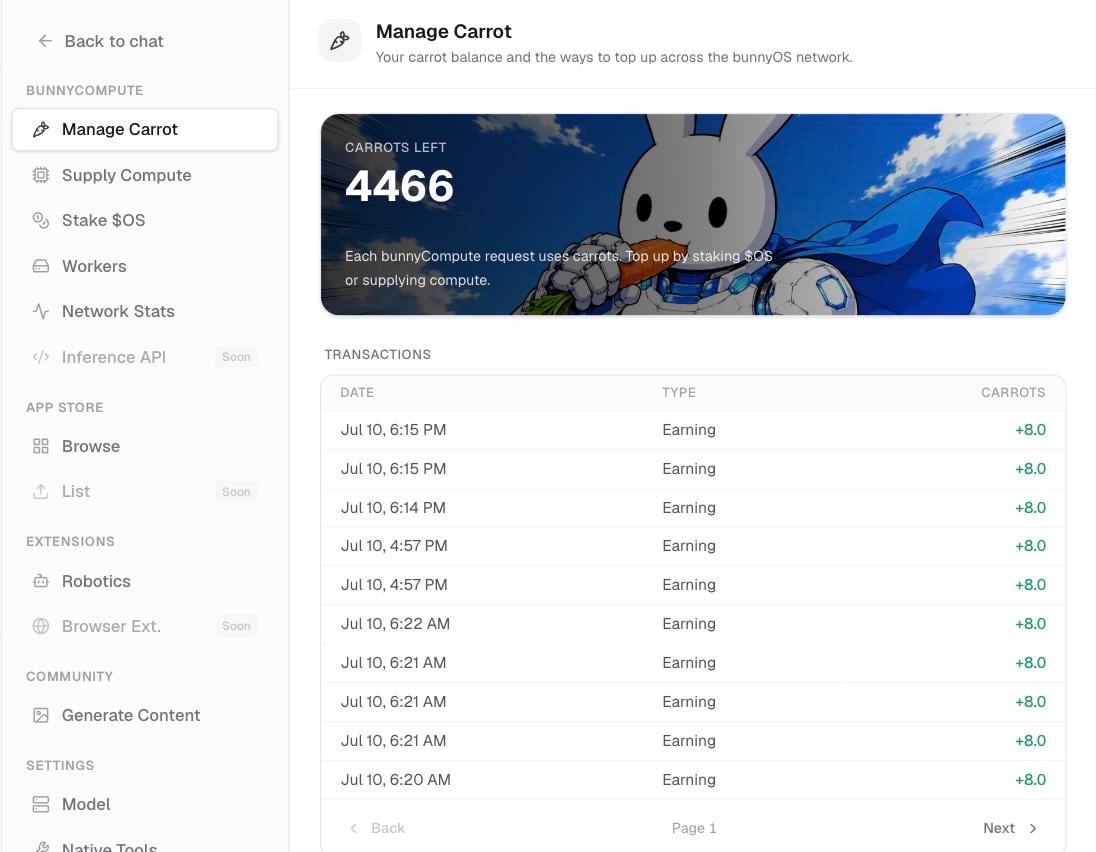Open the Supply Compute section

click(145, 175)
